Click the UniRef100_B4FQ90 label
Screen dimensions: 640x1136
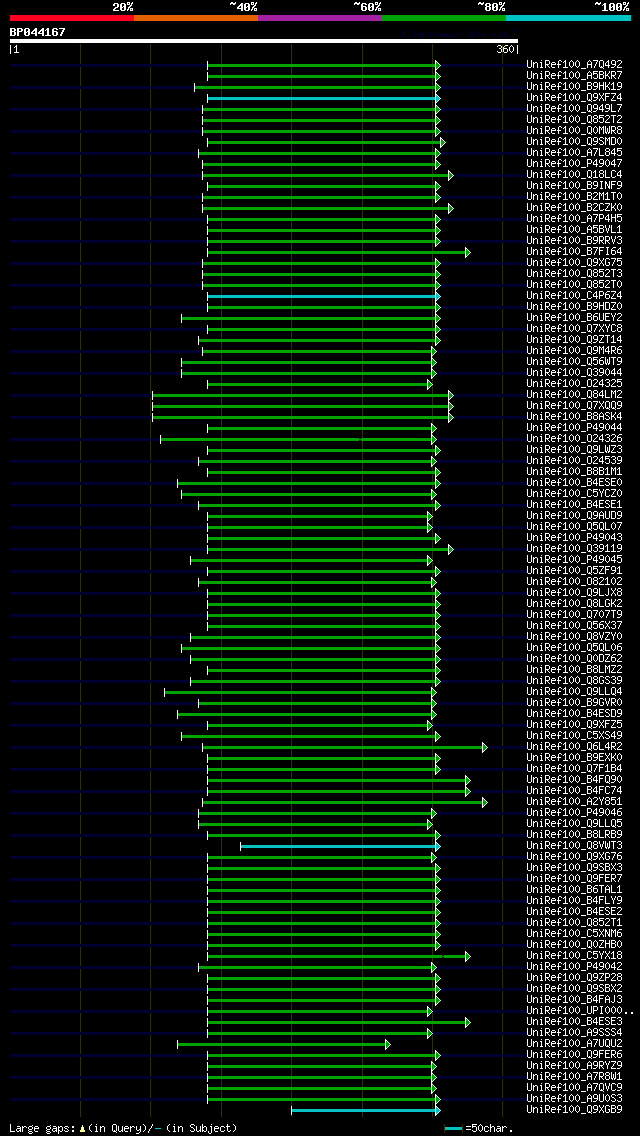574,780
